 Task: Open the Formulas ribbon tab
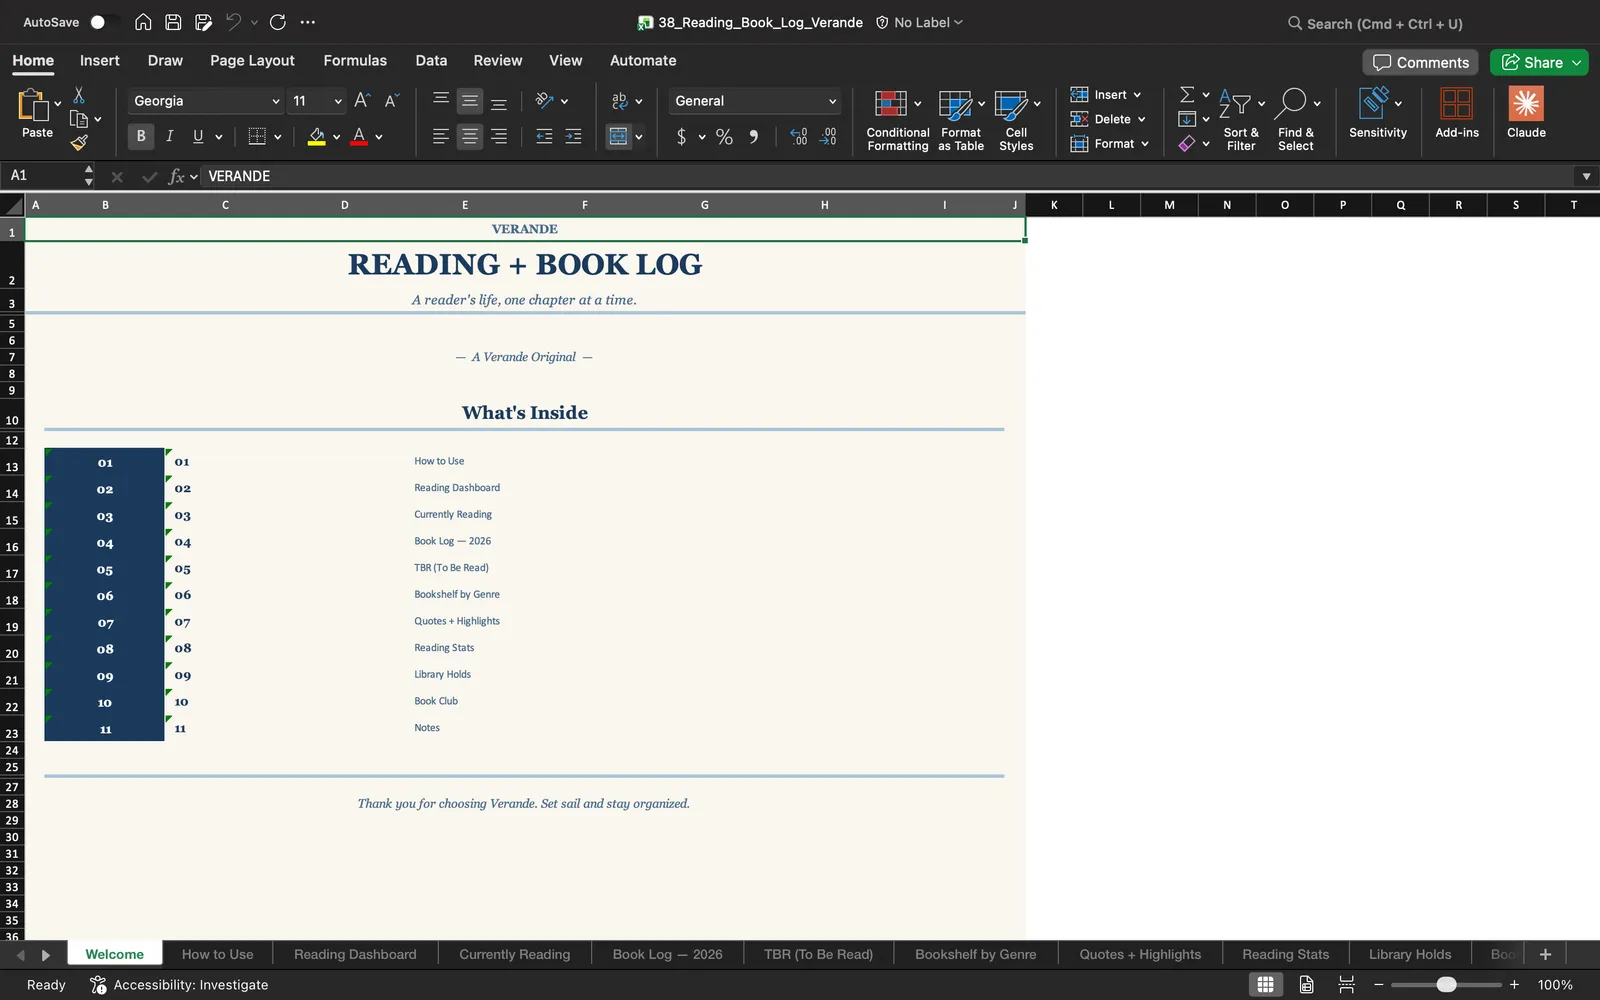[355, 60]
